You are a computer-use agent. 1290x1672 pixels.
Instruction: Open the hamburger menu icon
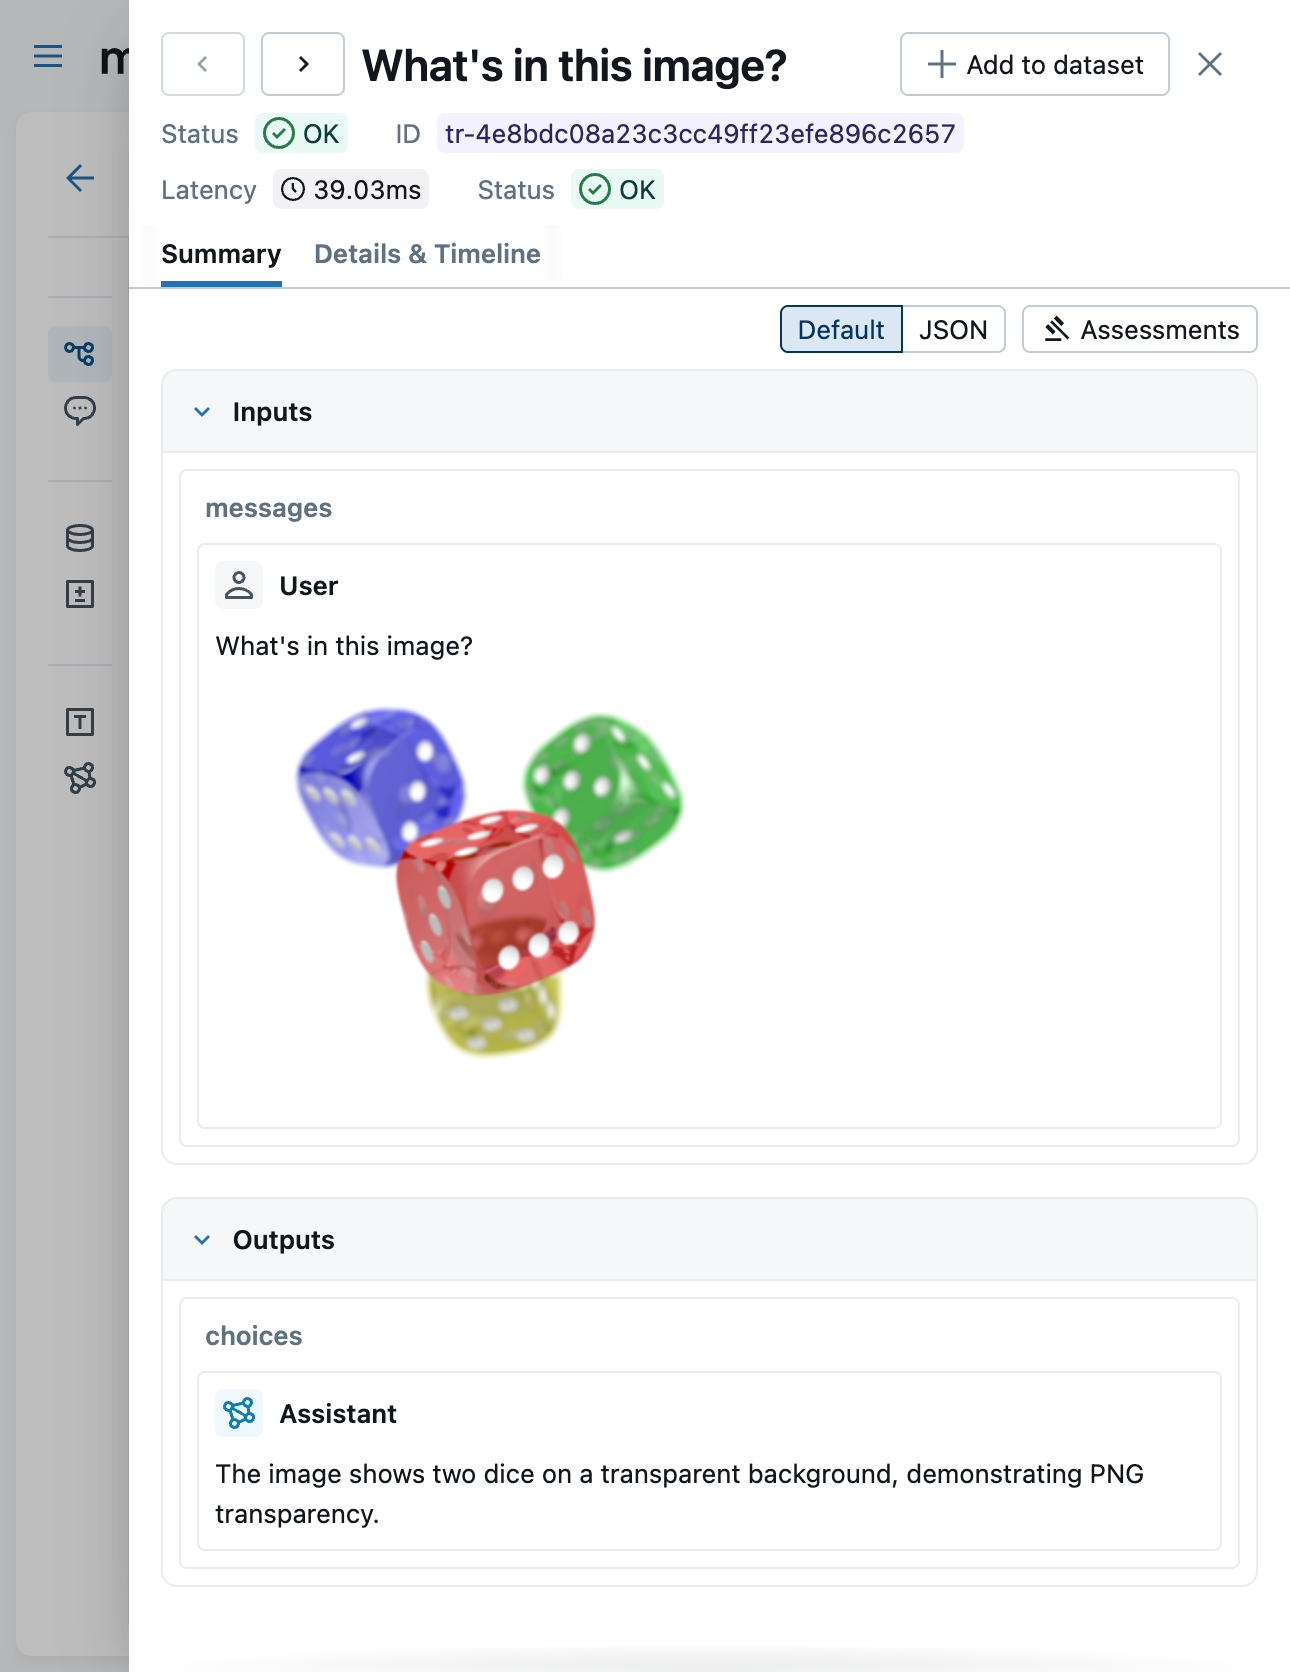48,57
